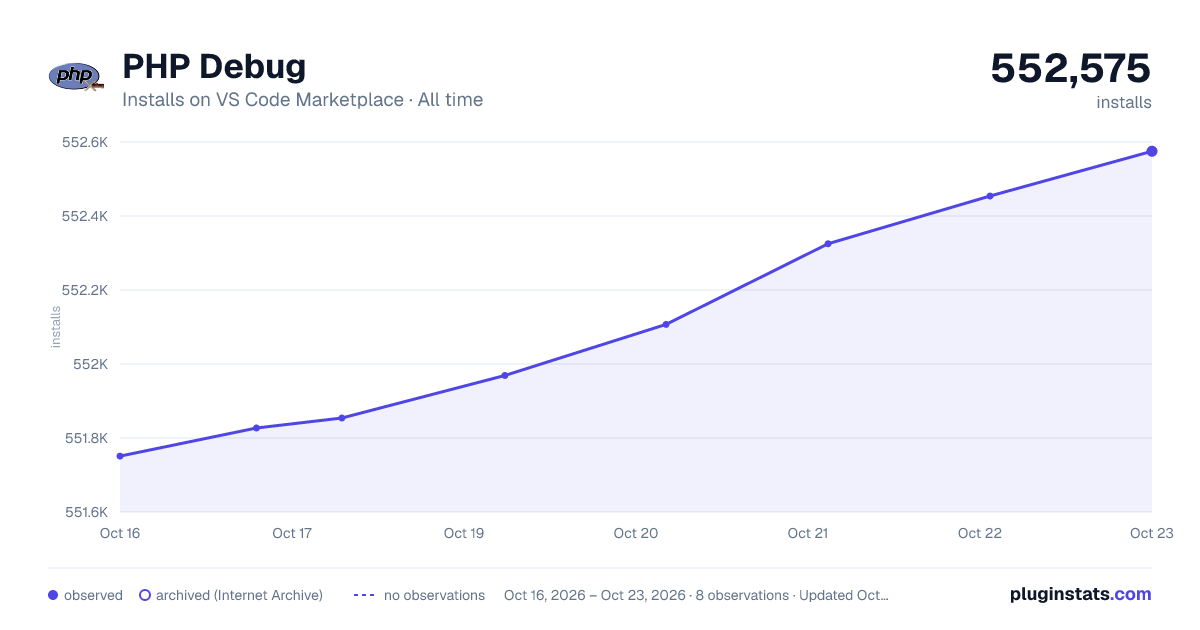Screen dimensions: 1200x630
Task: Click the Oct 22 x-axis label
Action: point(980,533)
